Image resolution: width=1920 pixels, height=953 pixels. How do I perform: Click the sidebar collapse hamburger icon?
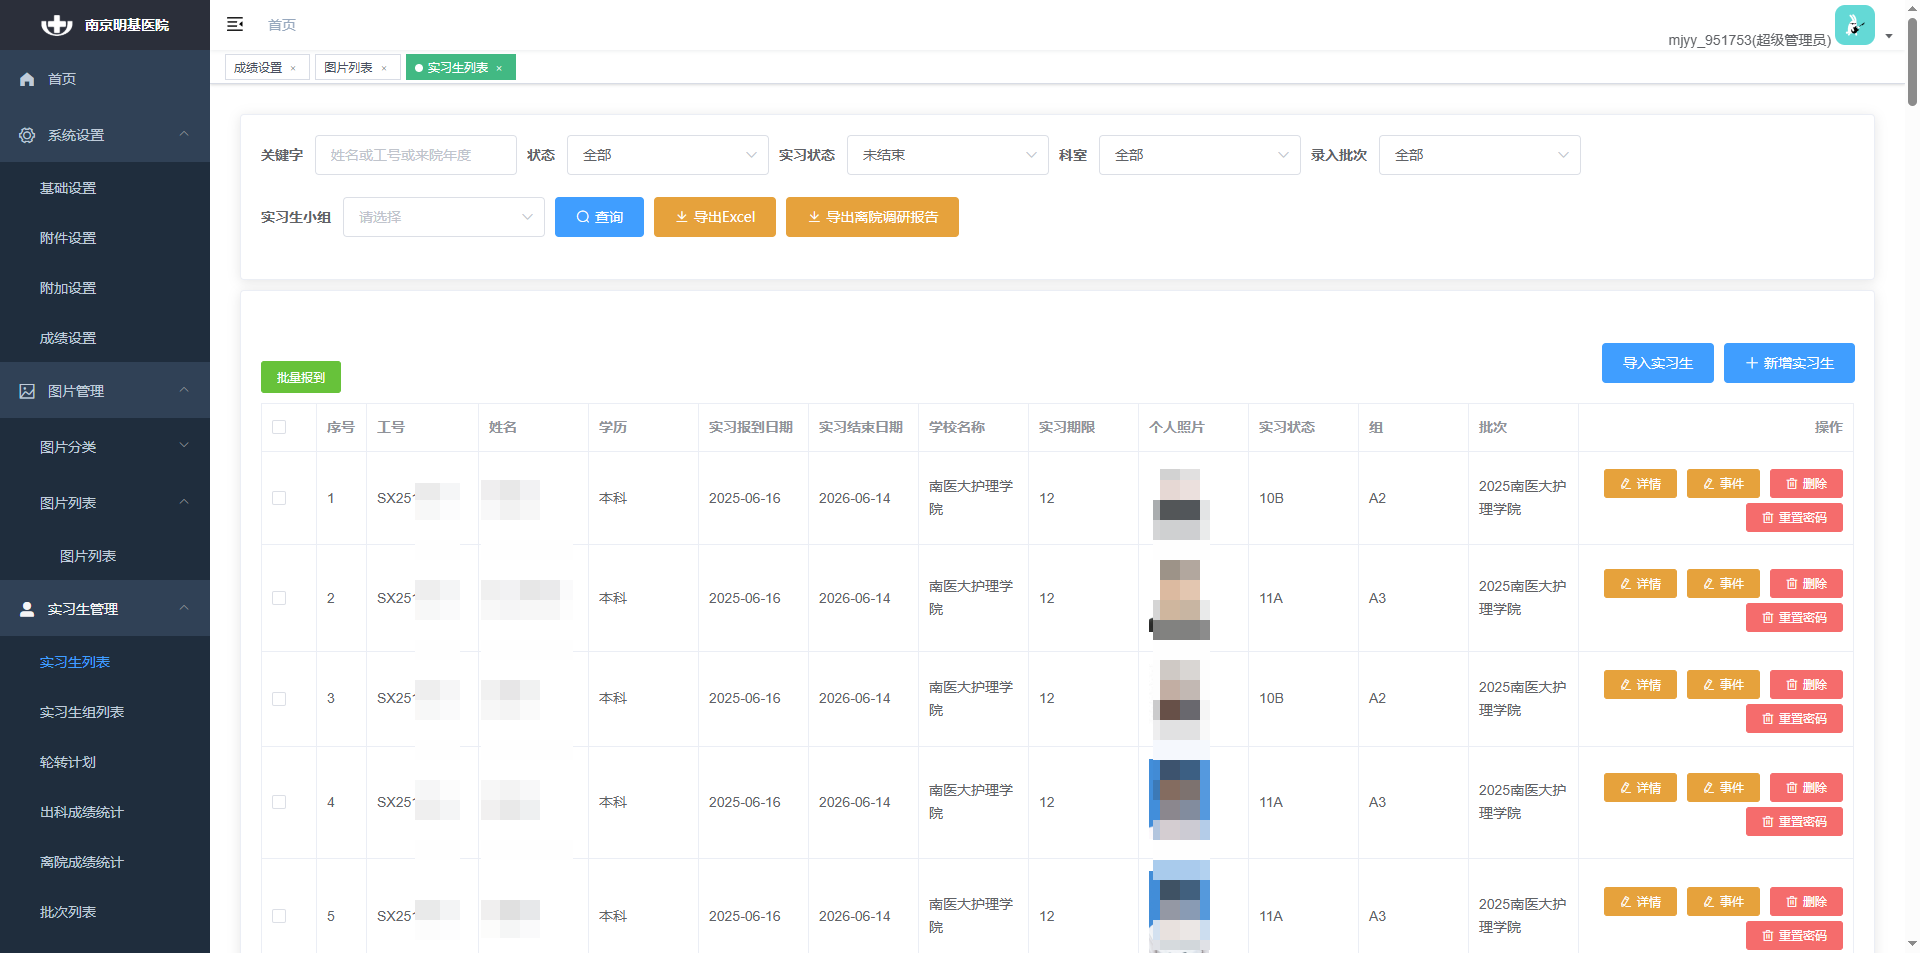(x=235, y=24)
